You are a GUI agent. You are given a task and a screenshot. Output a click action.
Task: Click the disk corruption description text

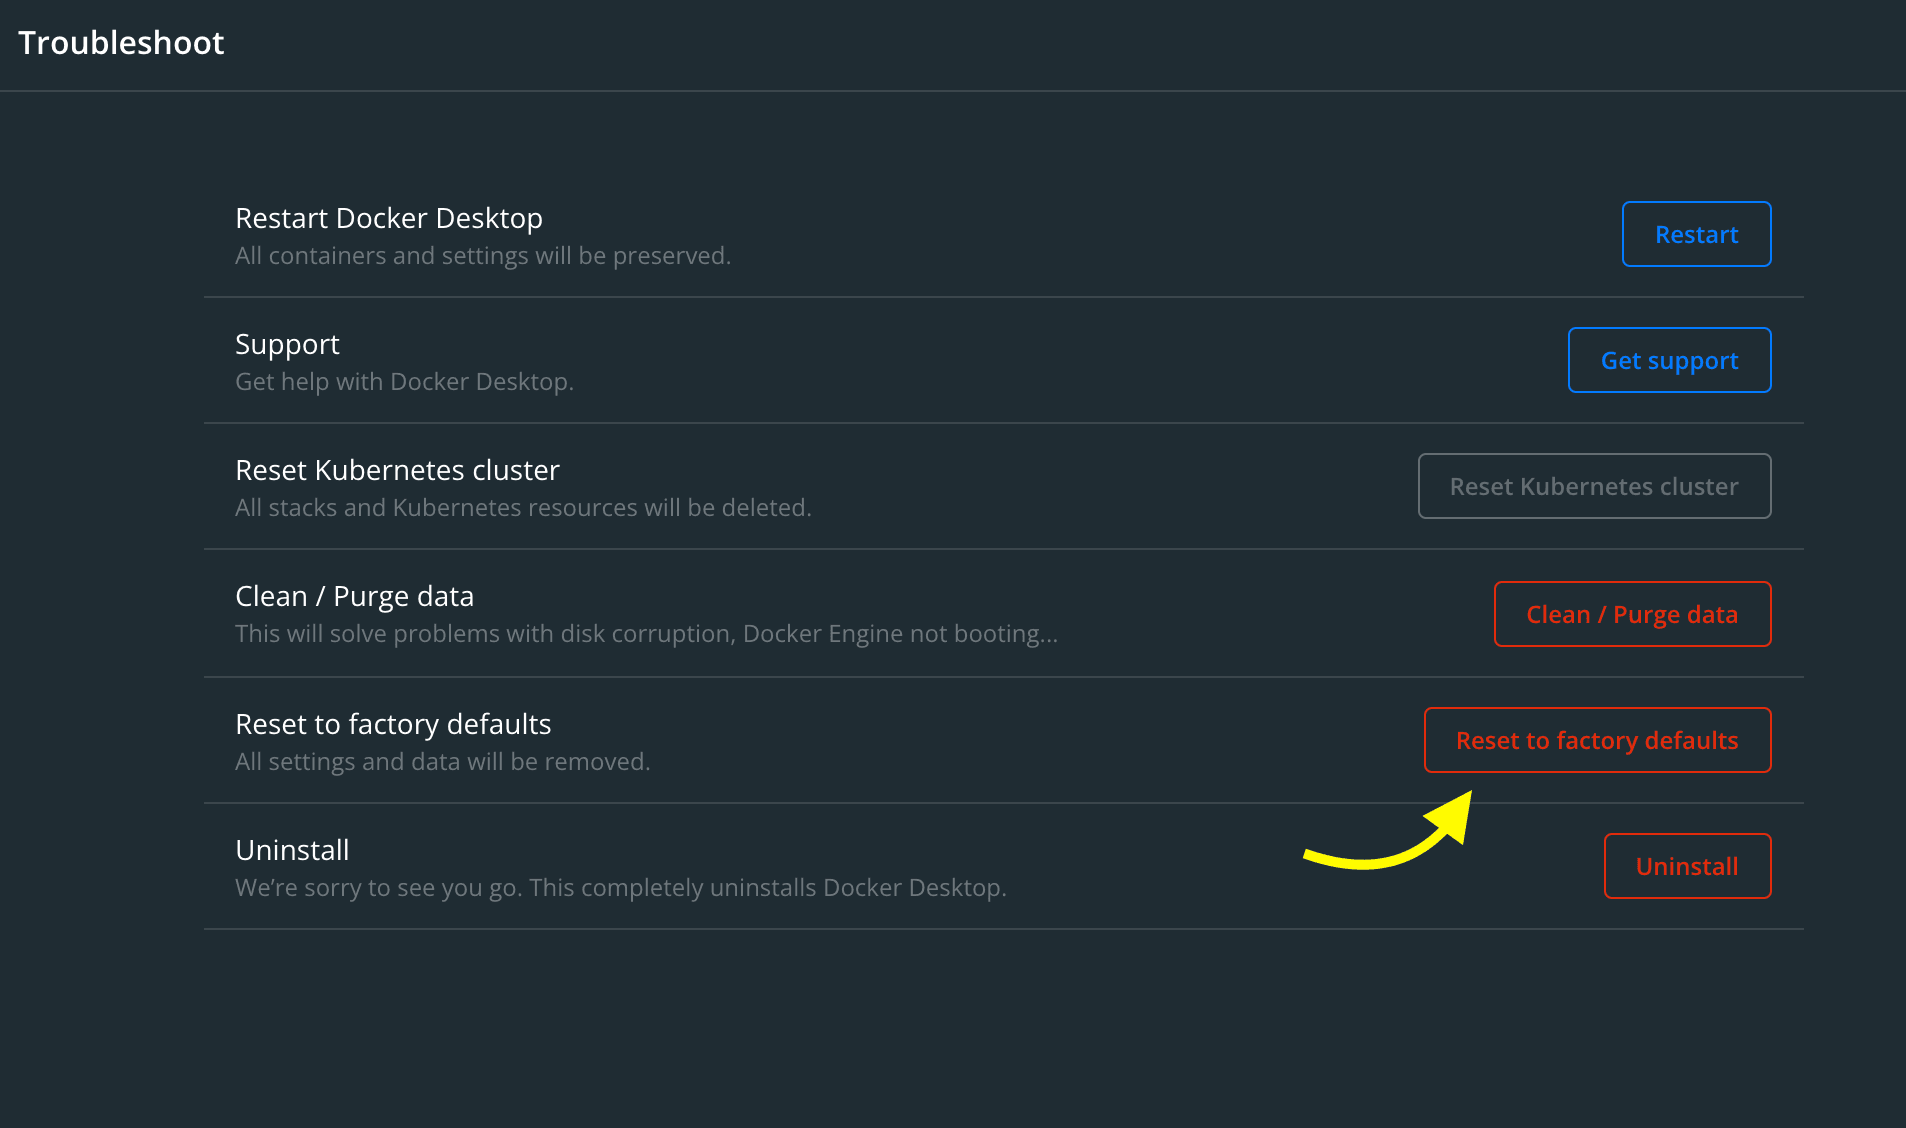[x=646, y=633]
